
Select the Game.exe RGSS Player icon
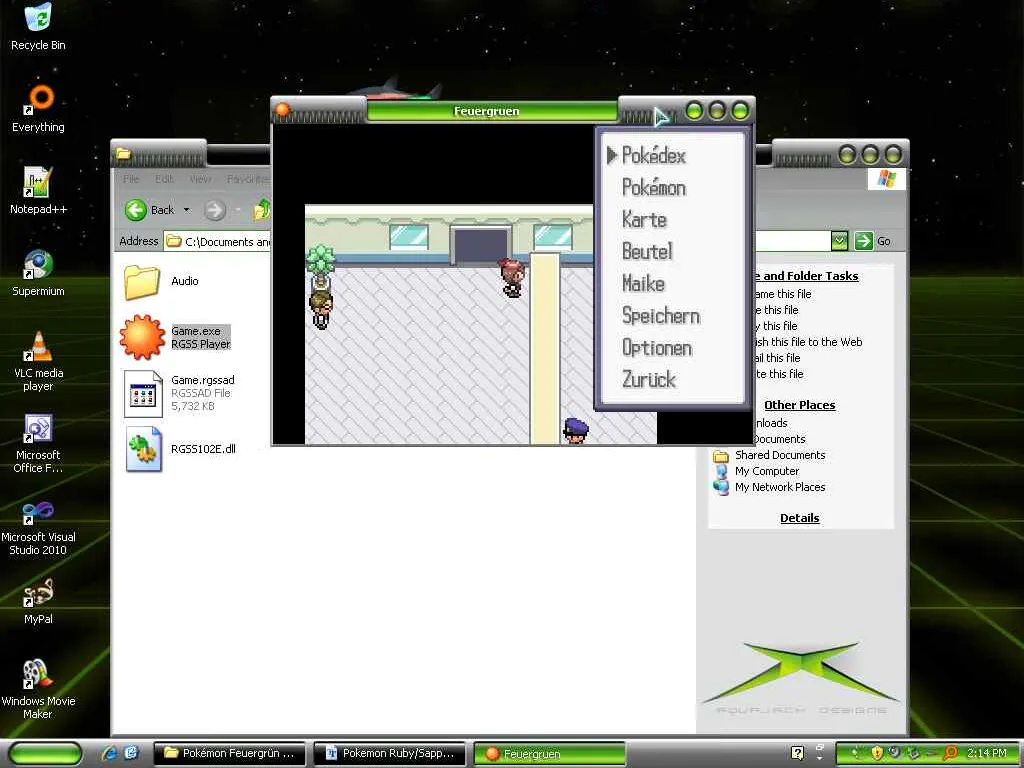[x=142, y=337]
